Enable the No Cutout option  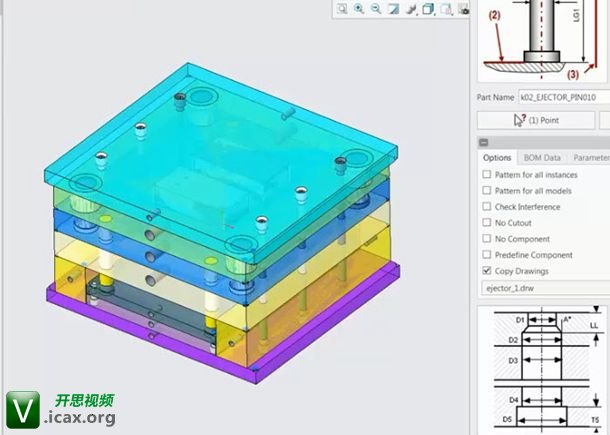487,223
